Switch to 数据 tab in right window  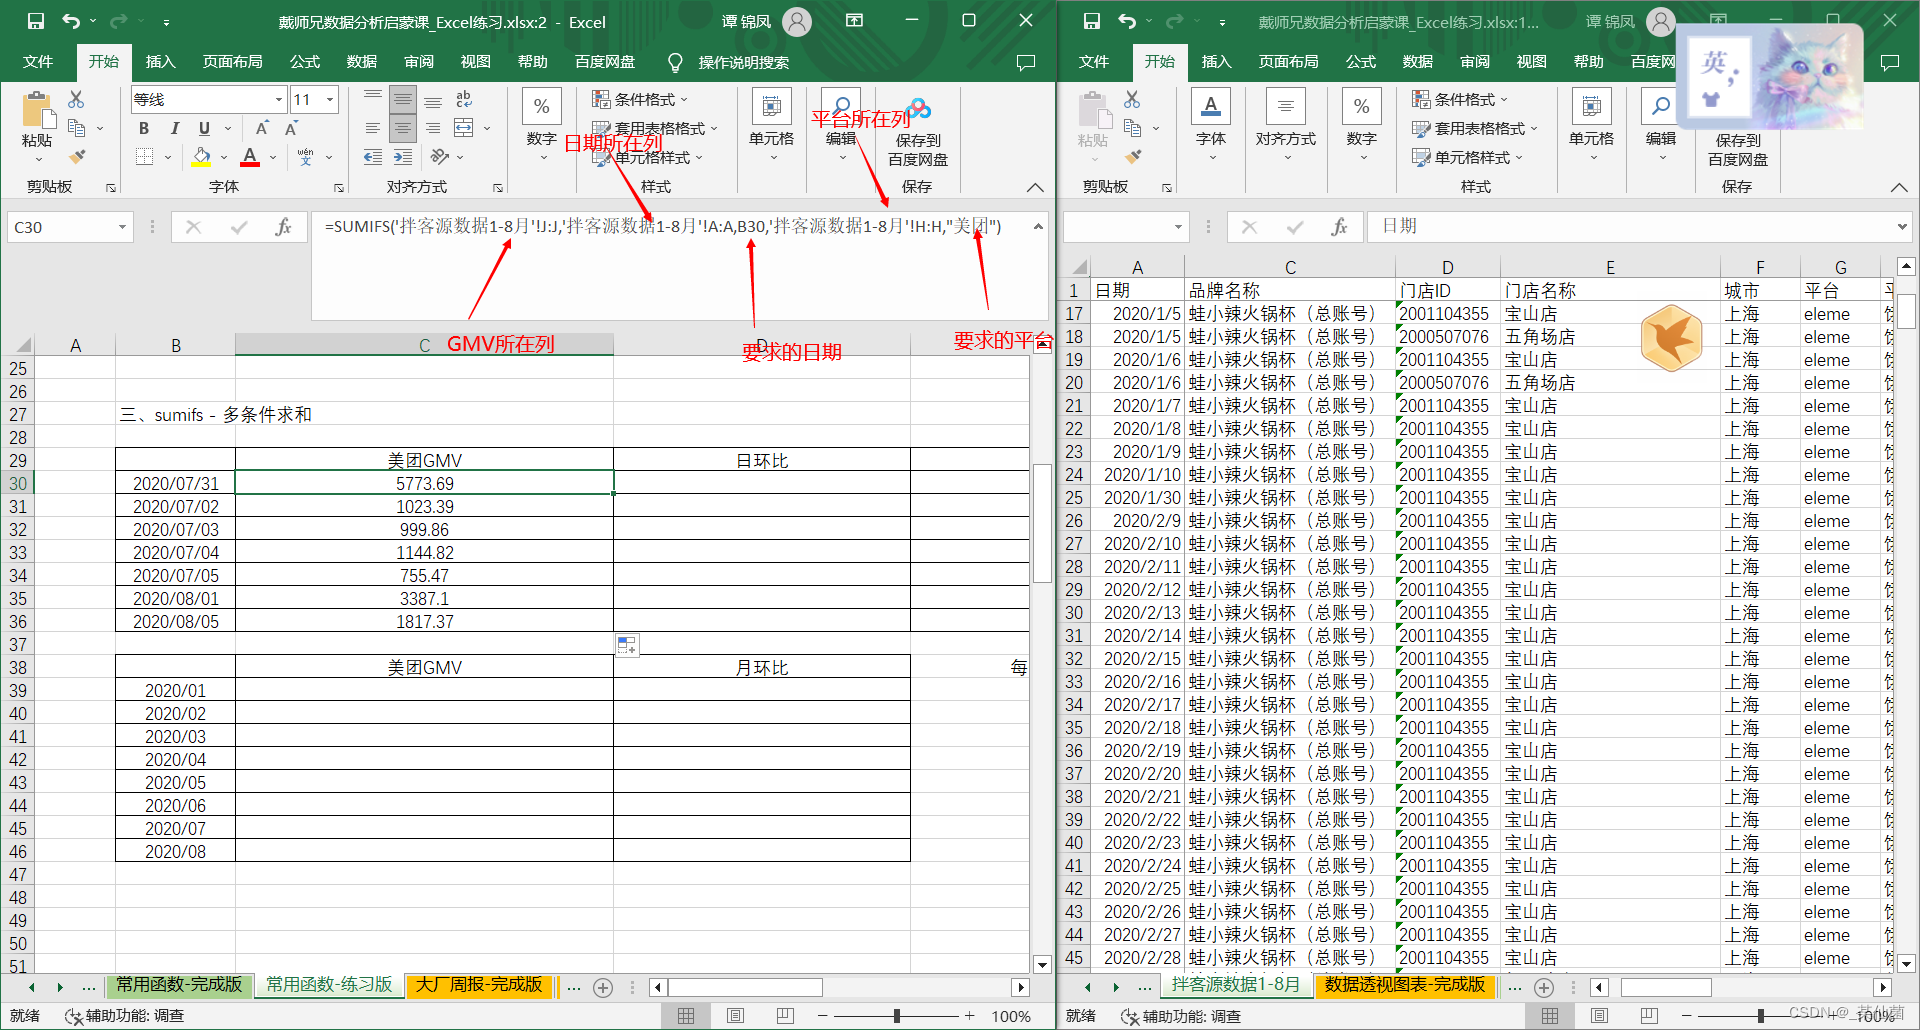click(1418, 62)
